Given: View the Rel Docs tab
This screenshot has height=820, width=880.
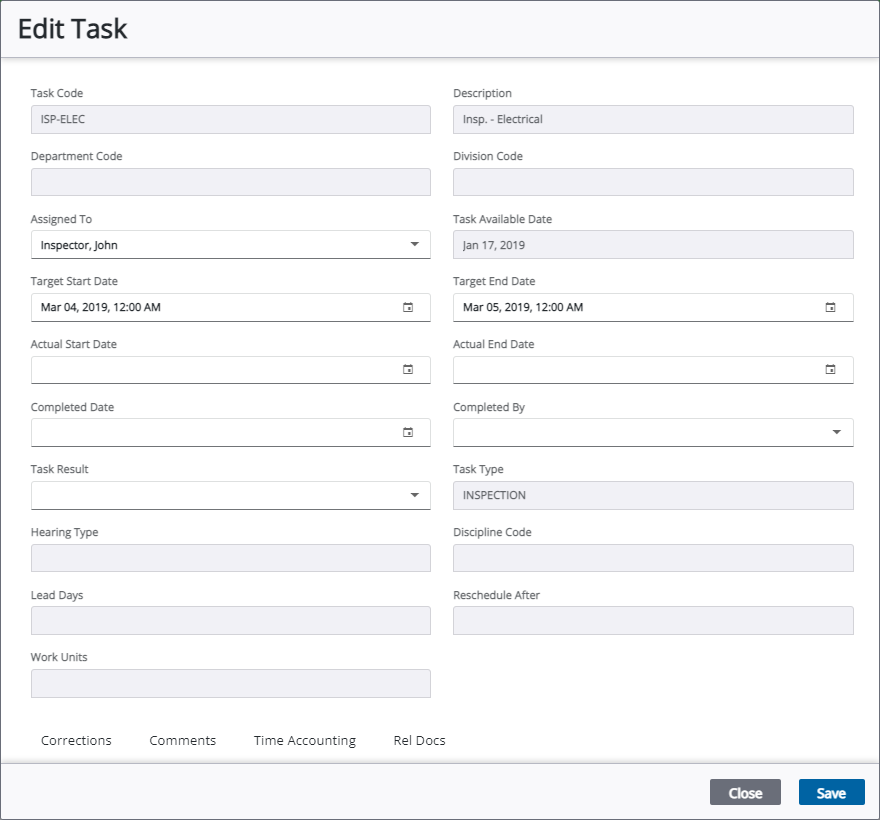Looking at the screenshot, I should coord(419,740).
